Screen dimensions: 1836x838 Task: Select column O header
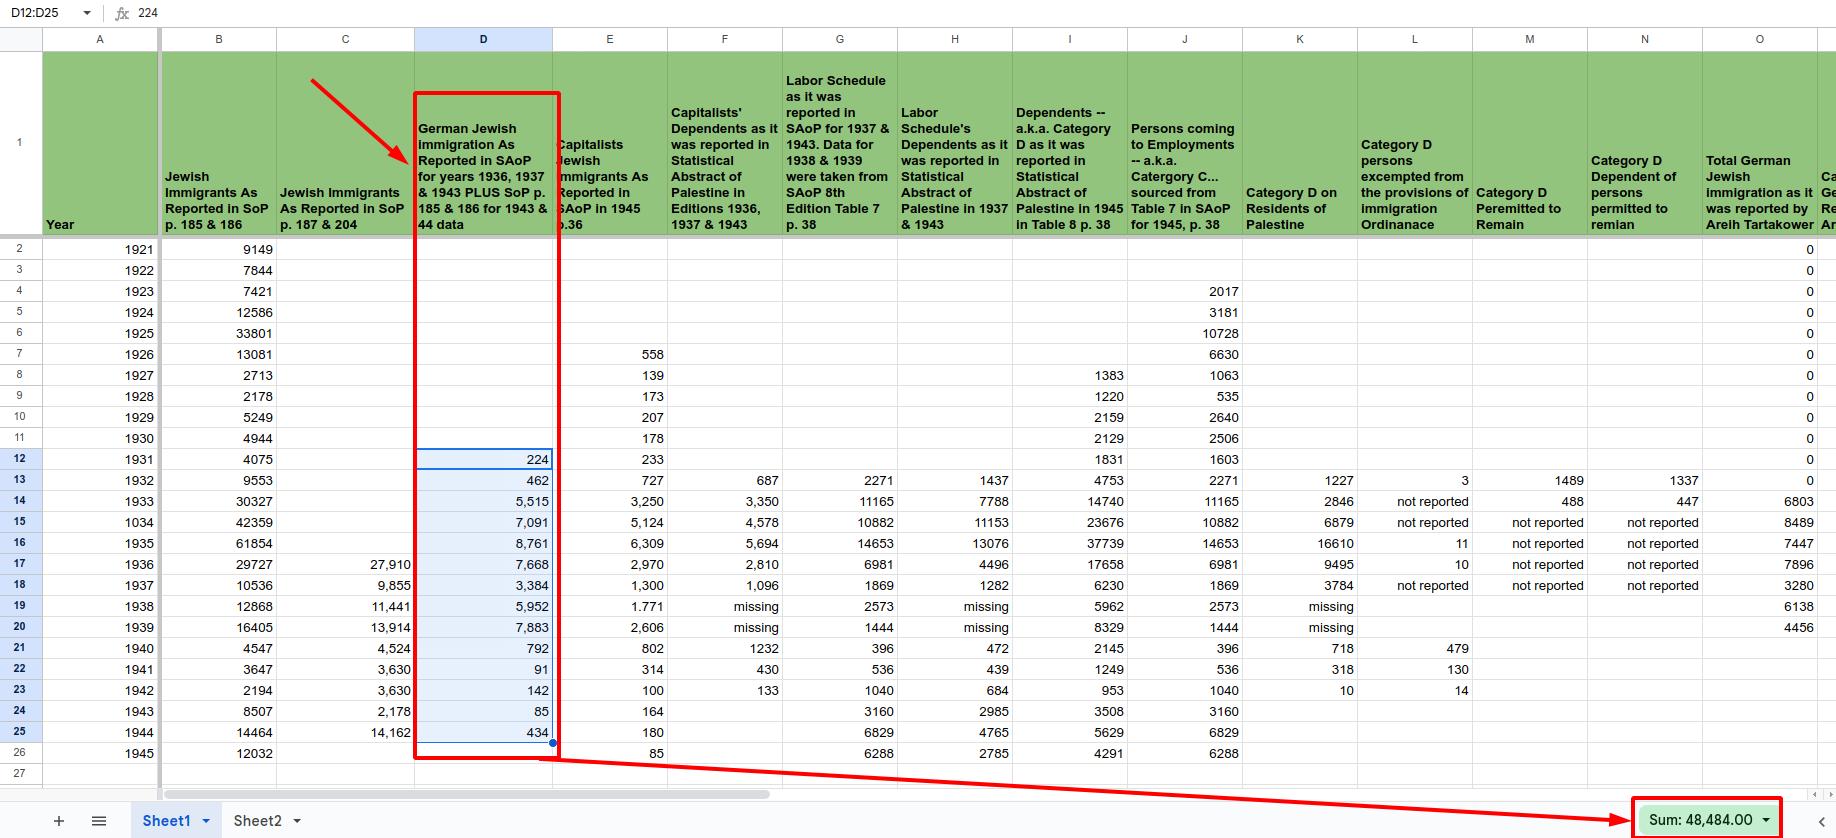(1759, 39)
